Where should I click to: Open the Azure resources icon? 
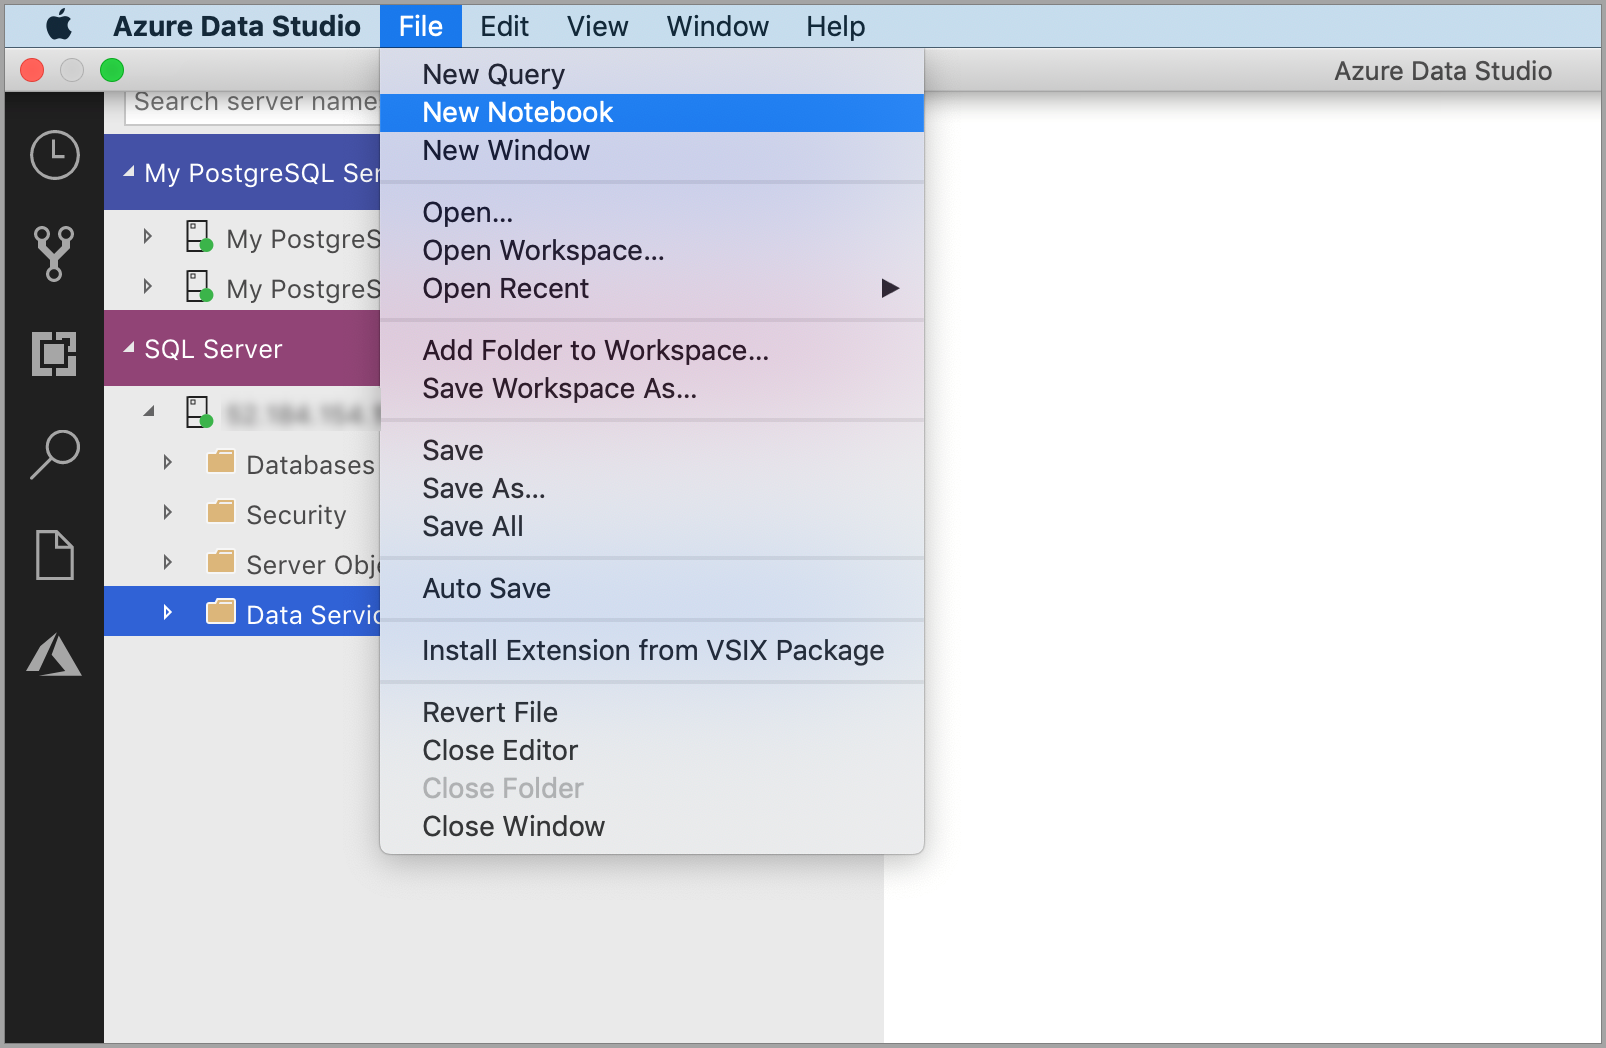(x=54, y=655)
